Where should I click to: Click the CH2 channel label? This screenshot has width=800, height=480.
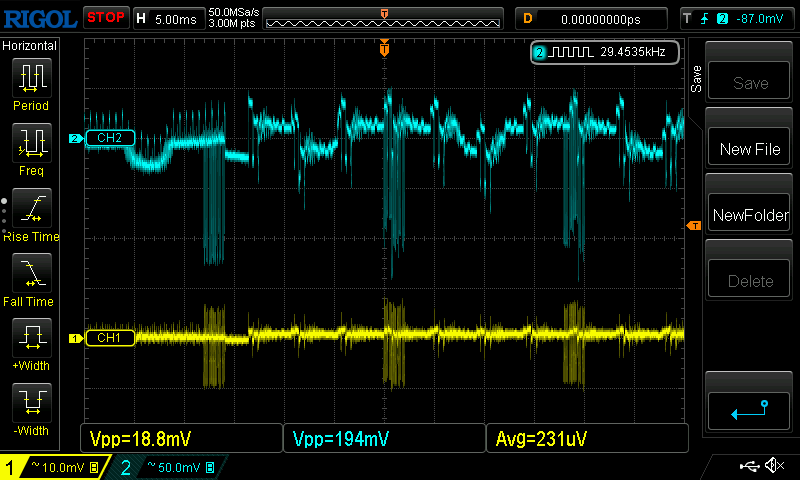point(109,138)
